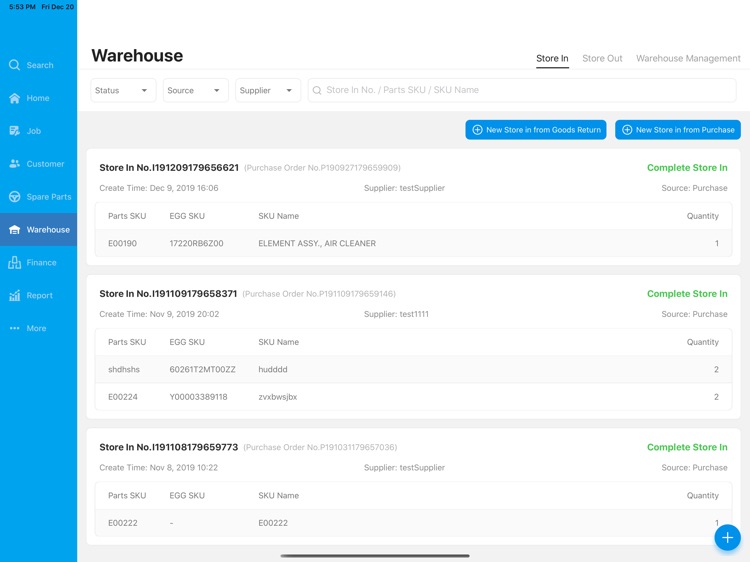Switch to the Store In tab
Image resolution: width=750 pixels, height=562 pixels.
click(552, 58)
